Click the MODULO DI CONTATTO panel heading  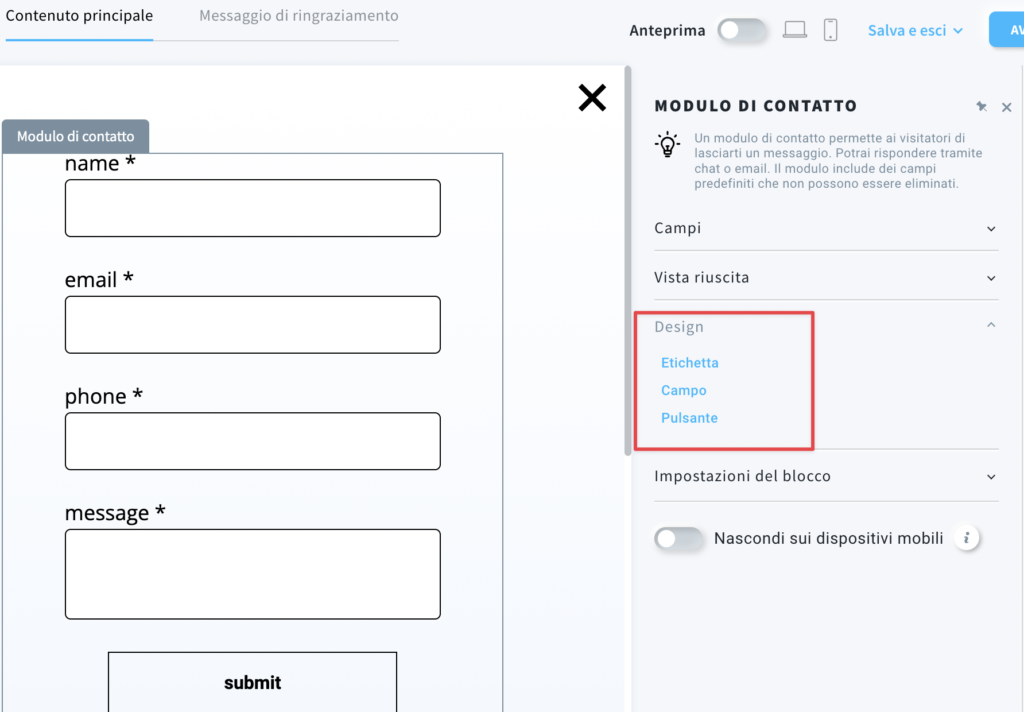756,106
